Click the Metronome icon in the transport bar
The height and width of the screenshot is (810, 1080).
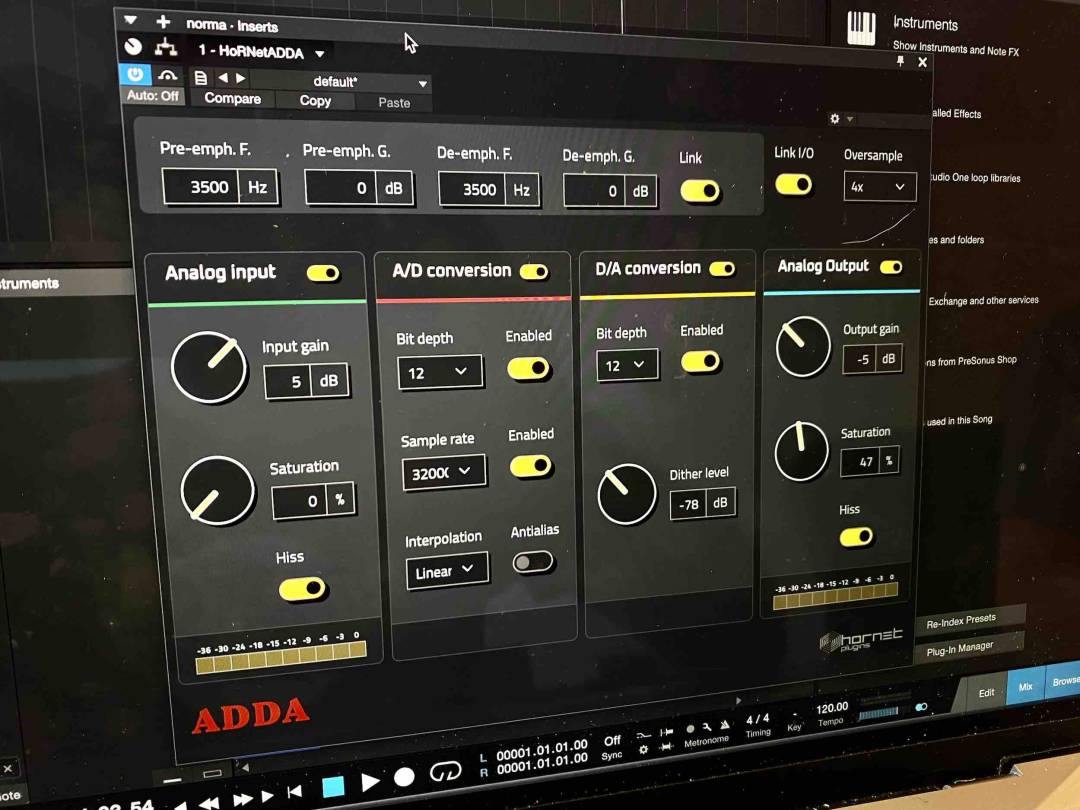[688, 731]
